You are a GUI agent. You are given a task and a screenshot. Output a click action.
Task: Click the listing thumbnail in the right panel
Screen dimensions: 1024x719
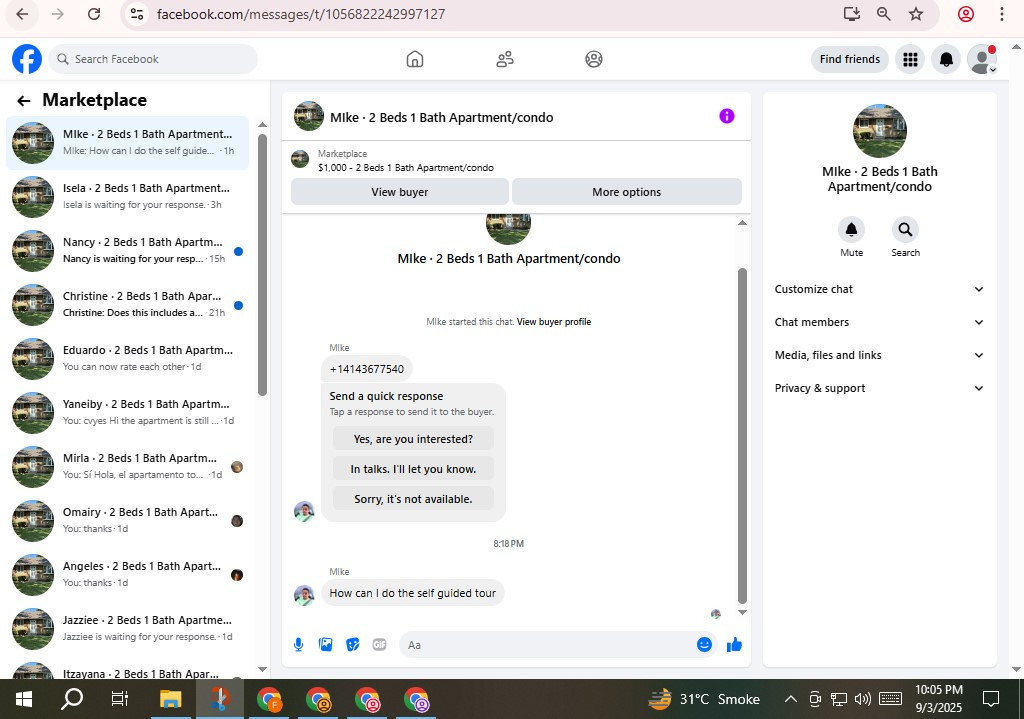(879, 131)
